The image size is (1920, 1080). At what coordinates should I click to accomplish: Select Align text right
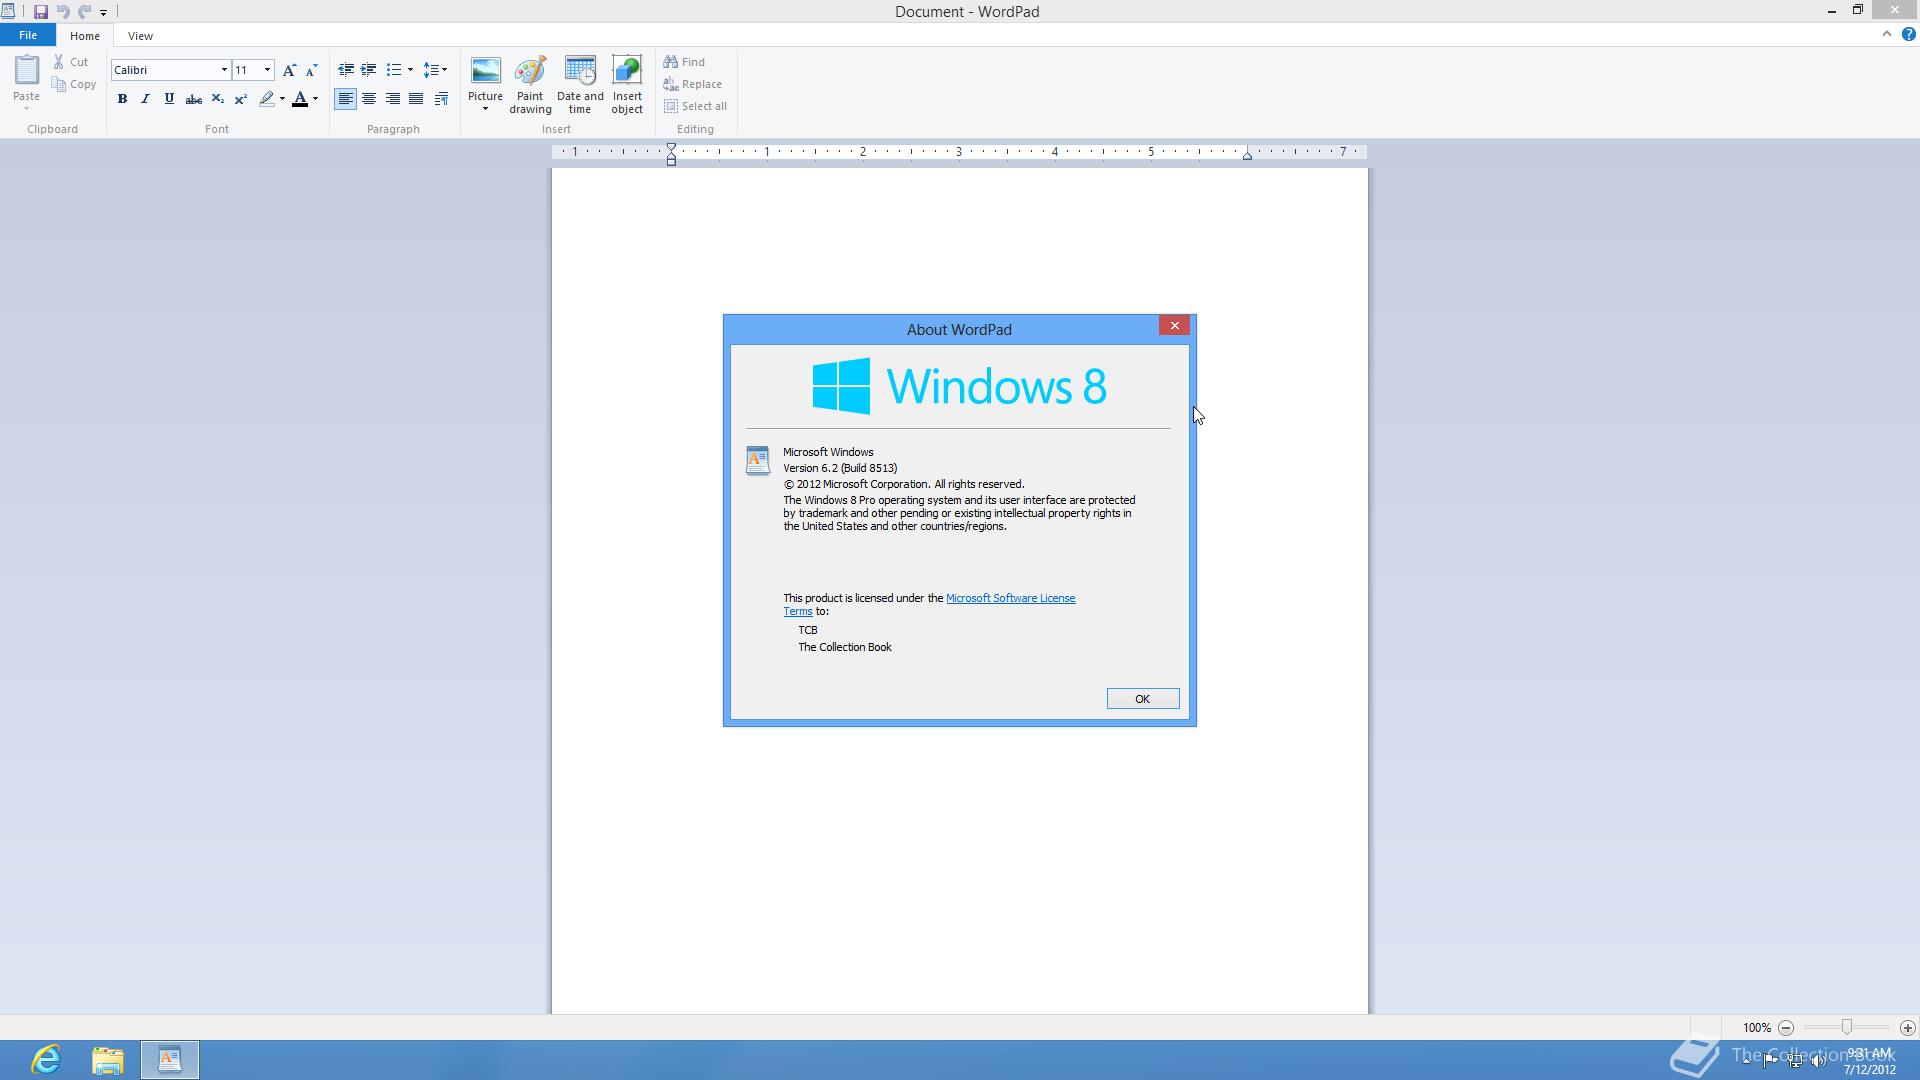click(392, 99)
